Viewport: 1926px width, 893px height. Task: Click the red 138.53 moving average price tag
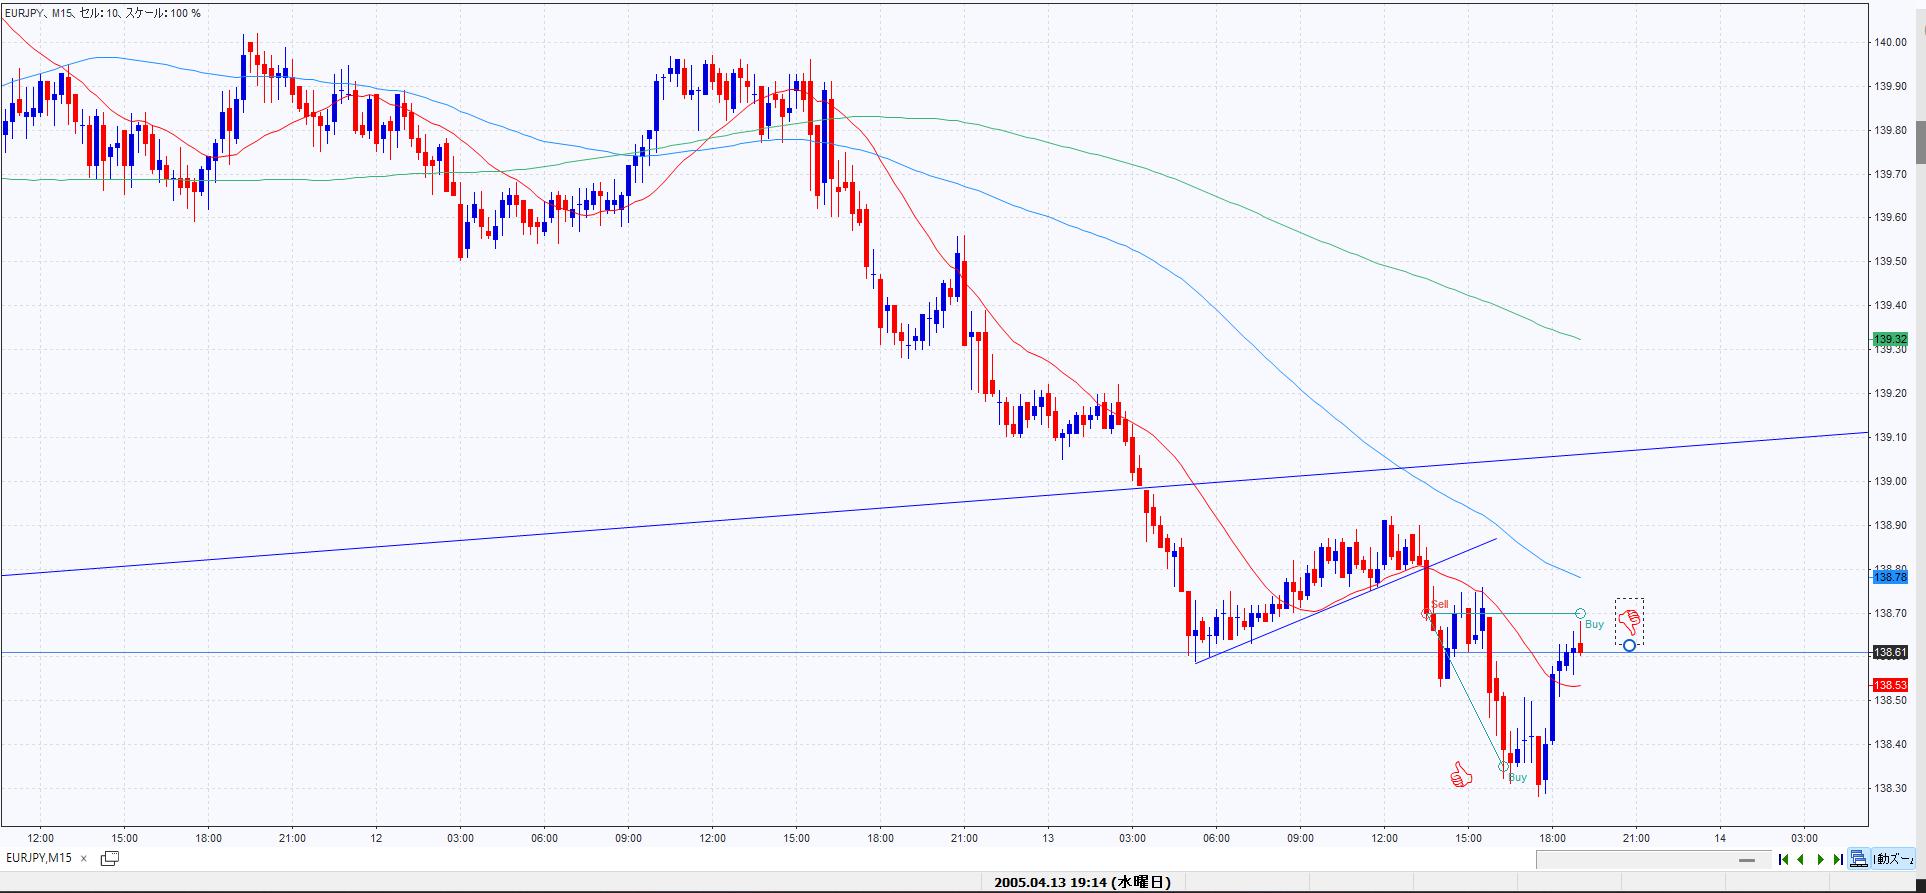coord(1890,685)
